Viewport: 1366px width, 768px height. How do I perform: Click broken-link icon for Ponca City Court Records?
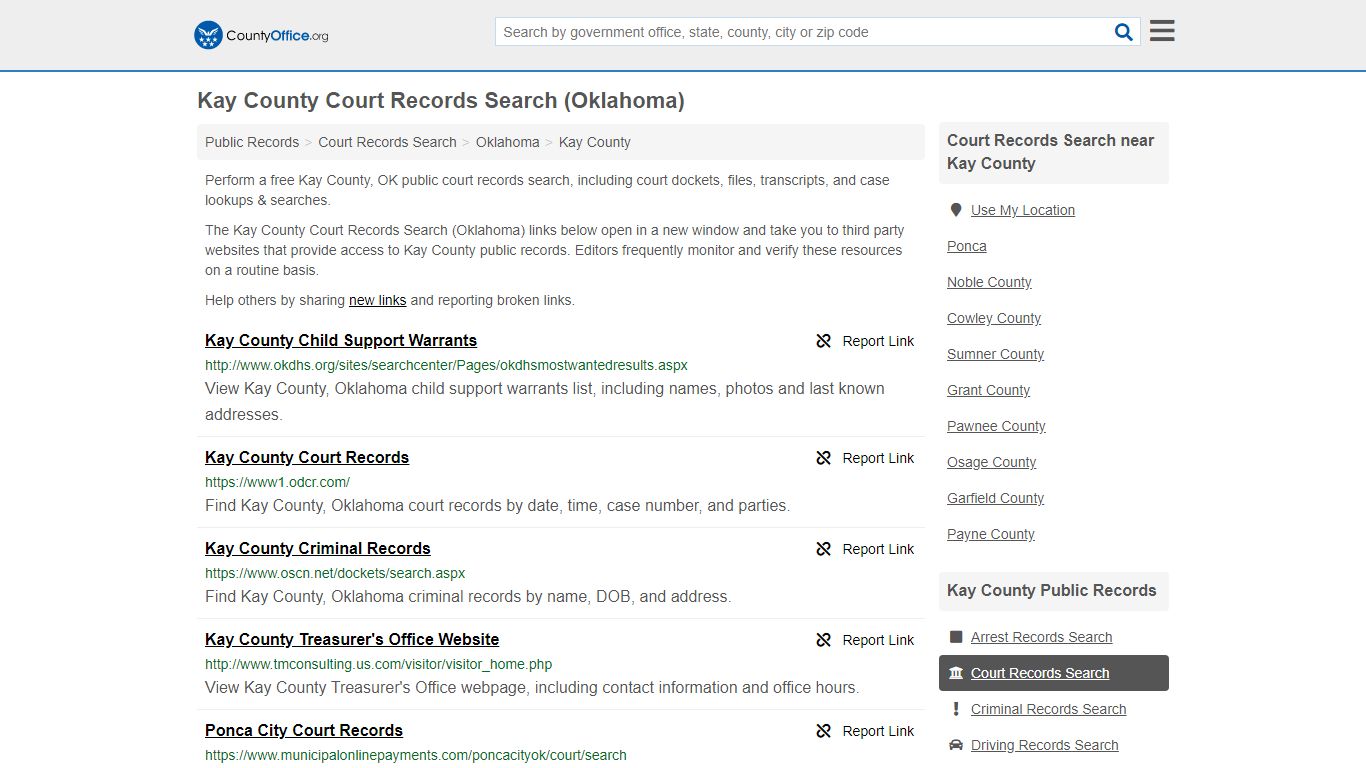tap(824, 731)
